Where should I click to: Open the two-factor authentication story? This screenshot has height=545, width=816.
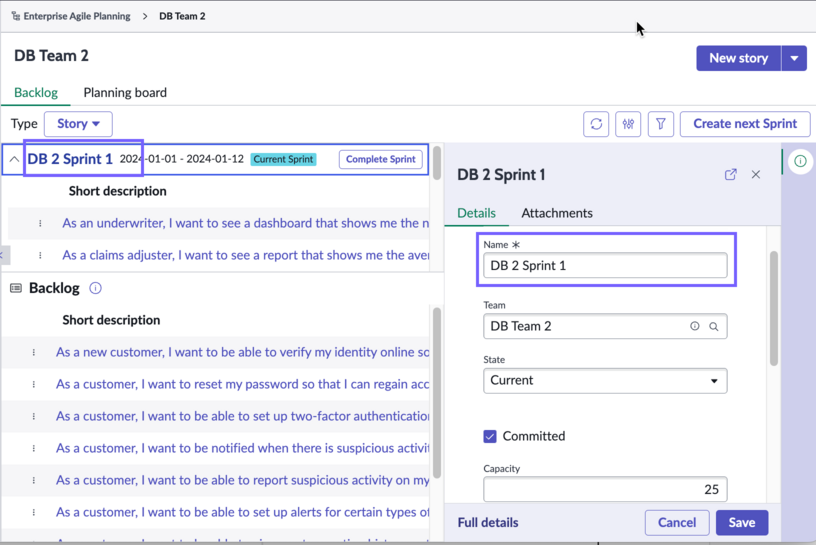tap(243, 416)
